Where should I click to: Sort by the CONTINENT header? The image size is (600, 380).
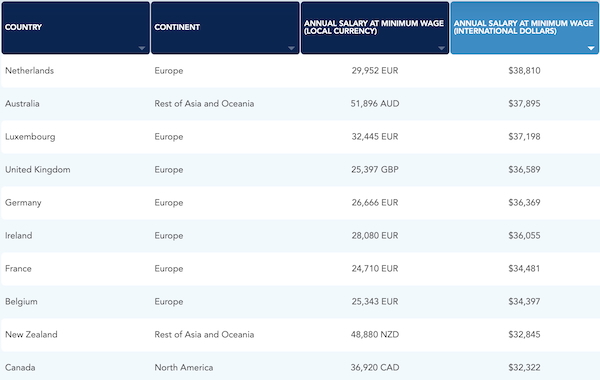pyautogui.click(x=225, y=28)
